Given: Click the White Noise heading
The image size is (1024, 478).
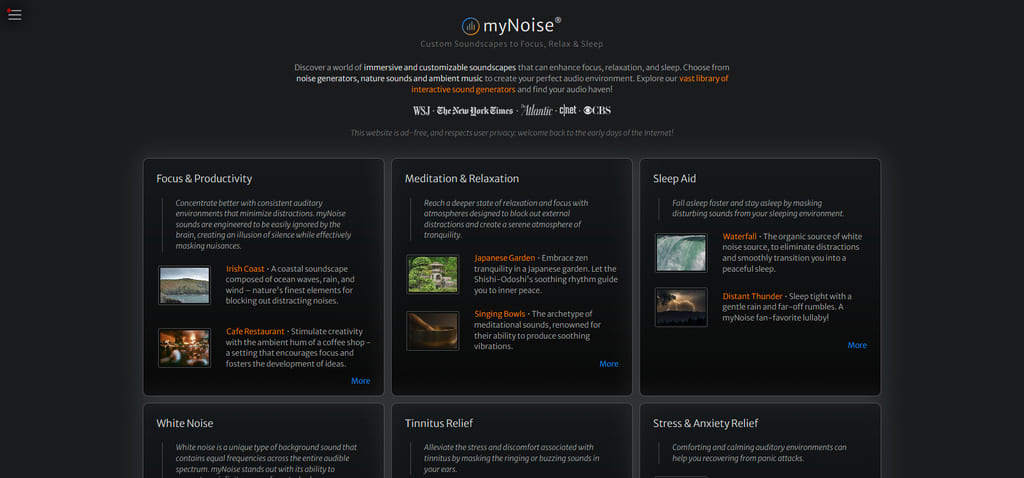Looking at the screenshot, I should click(185, 423).
